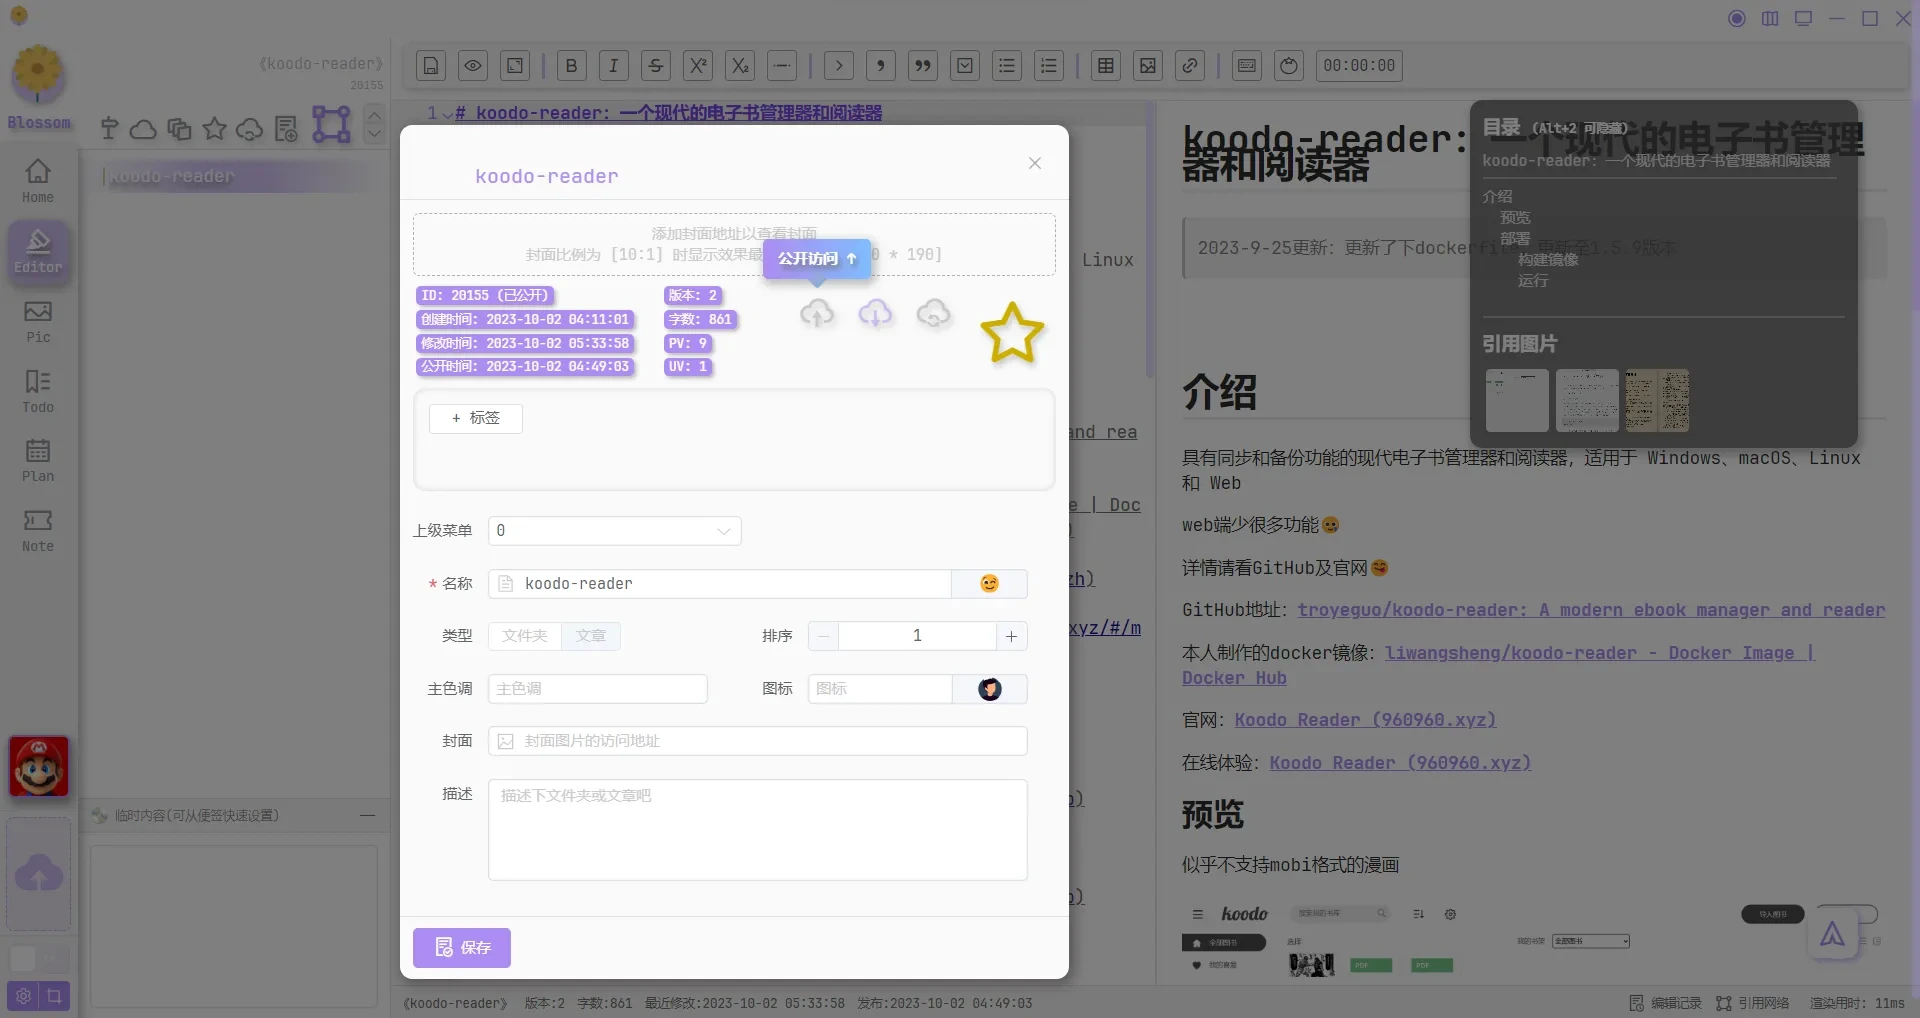Click the stacked copies icon in tree toolbar
1920x1018 pixels.
click(x=180, y=128)
